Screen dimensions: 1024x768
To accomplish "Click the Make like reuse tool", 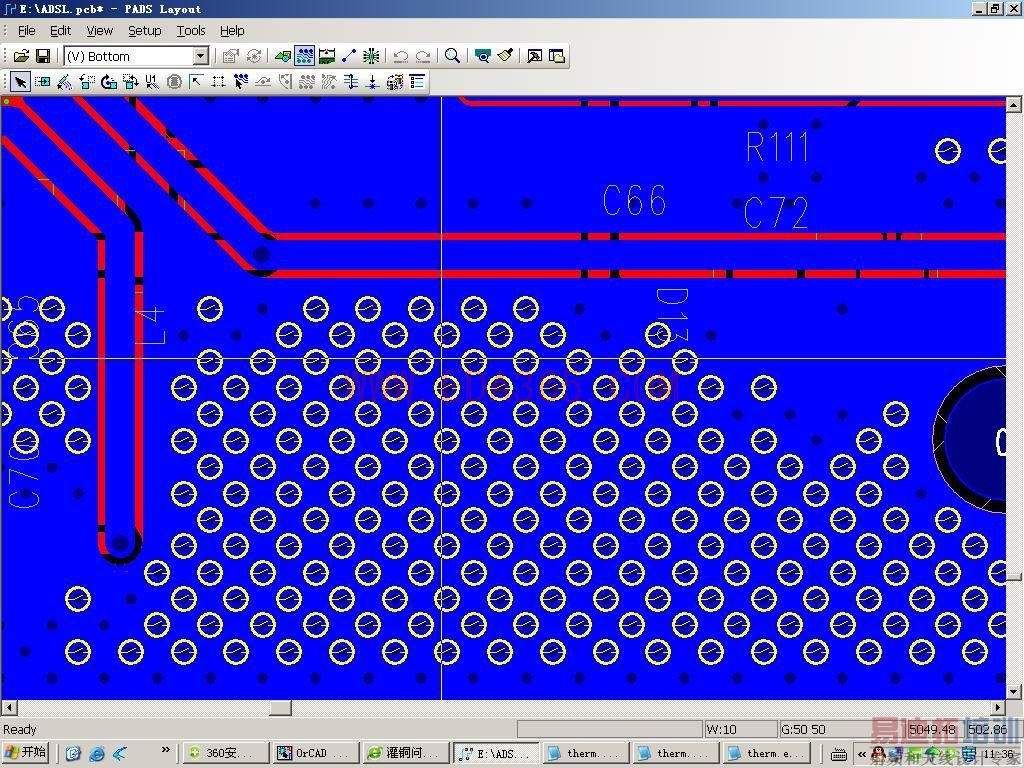I will [394, 82].
